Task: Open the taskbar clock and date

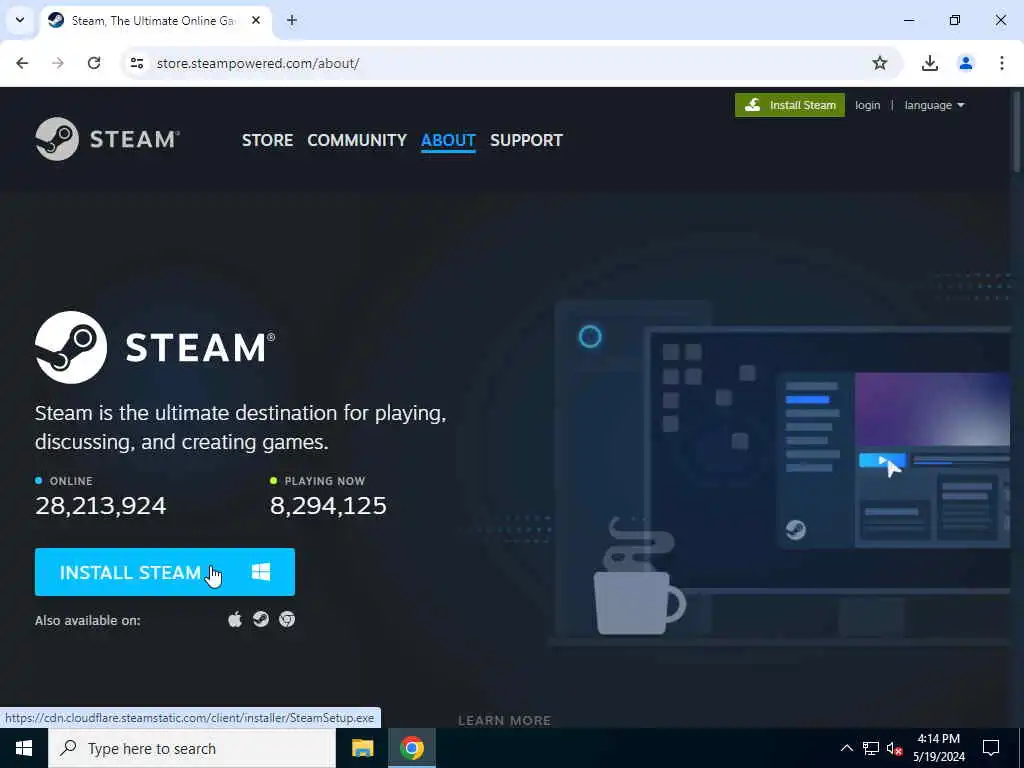Action: click(938, 748)
